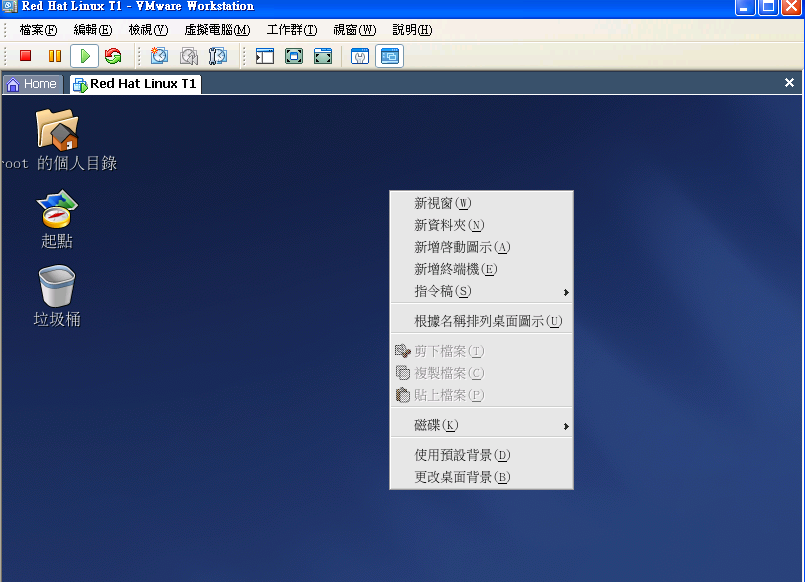
Task: Expand the 指令稿(S) submenu
Action: 482,292
